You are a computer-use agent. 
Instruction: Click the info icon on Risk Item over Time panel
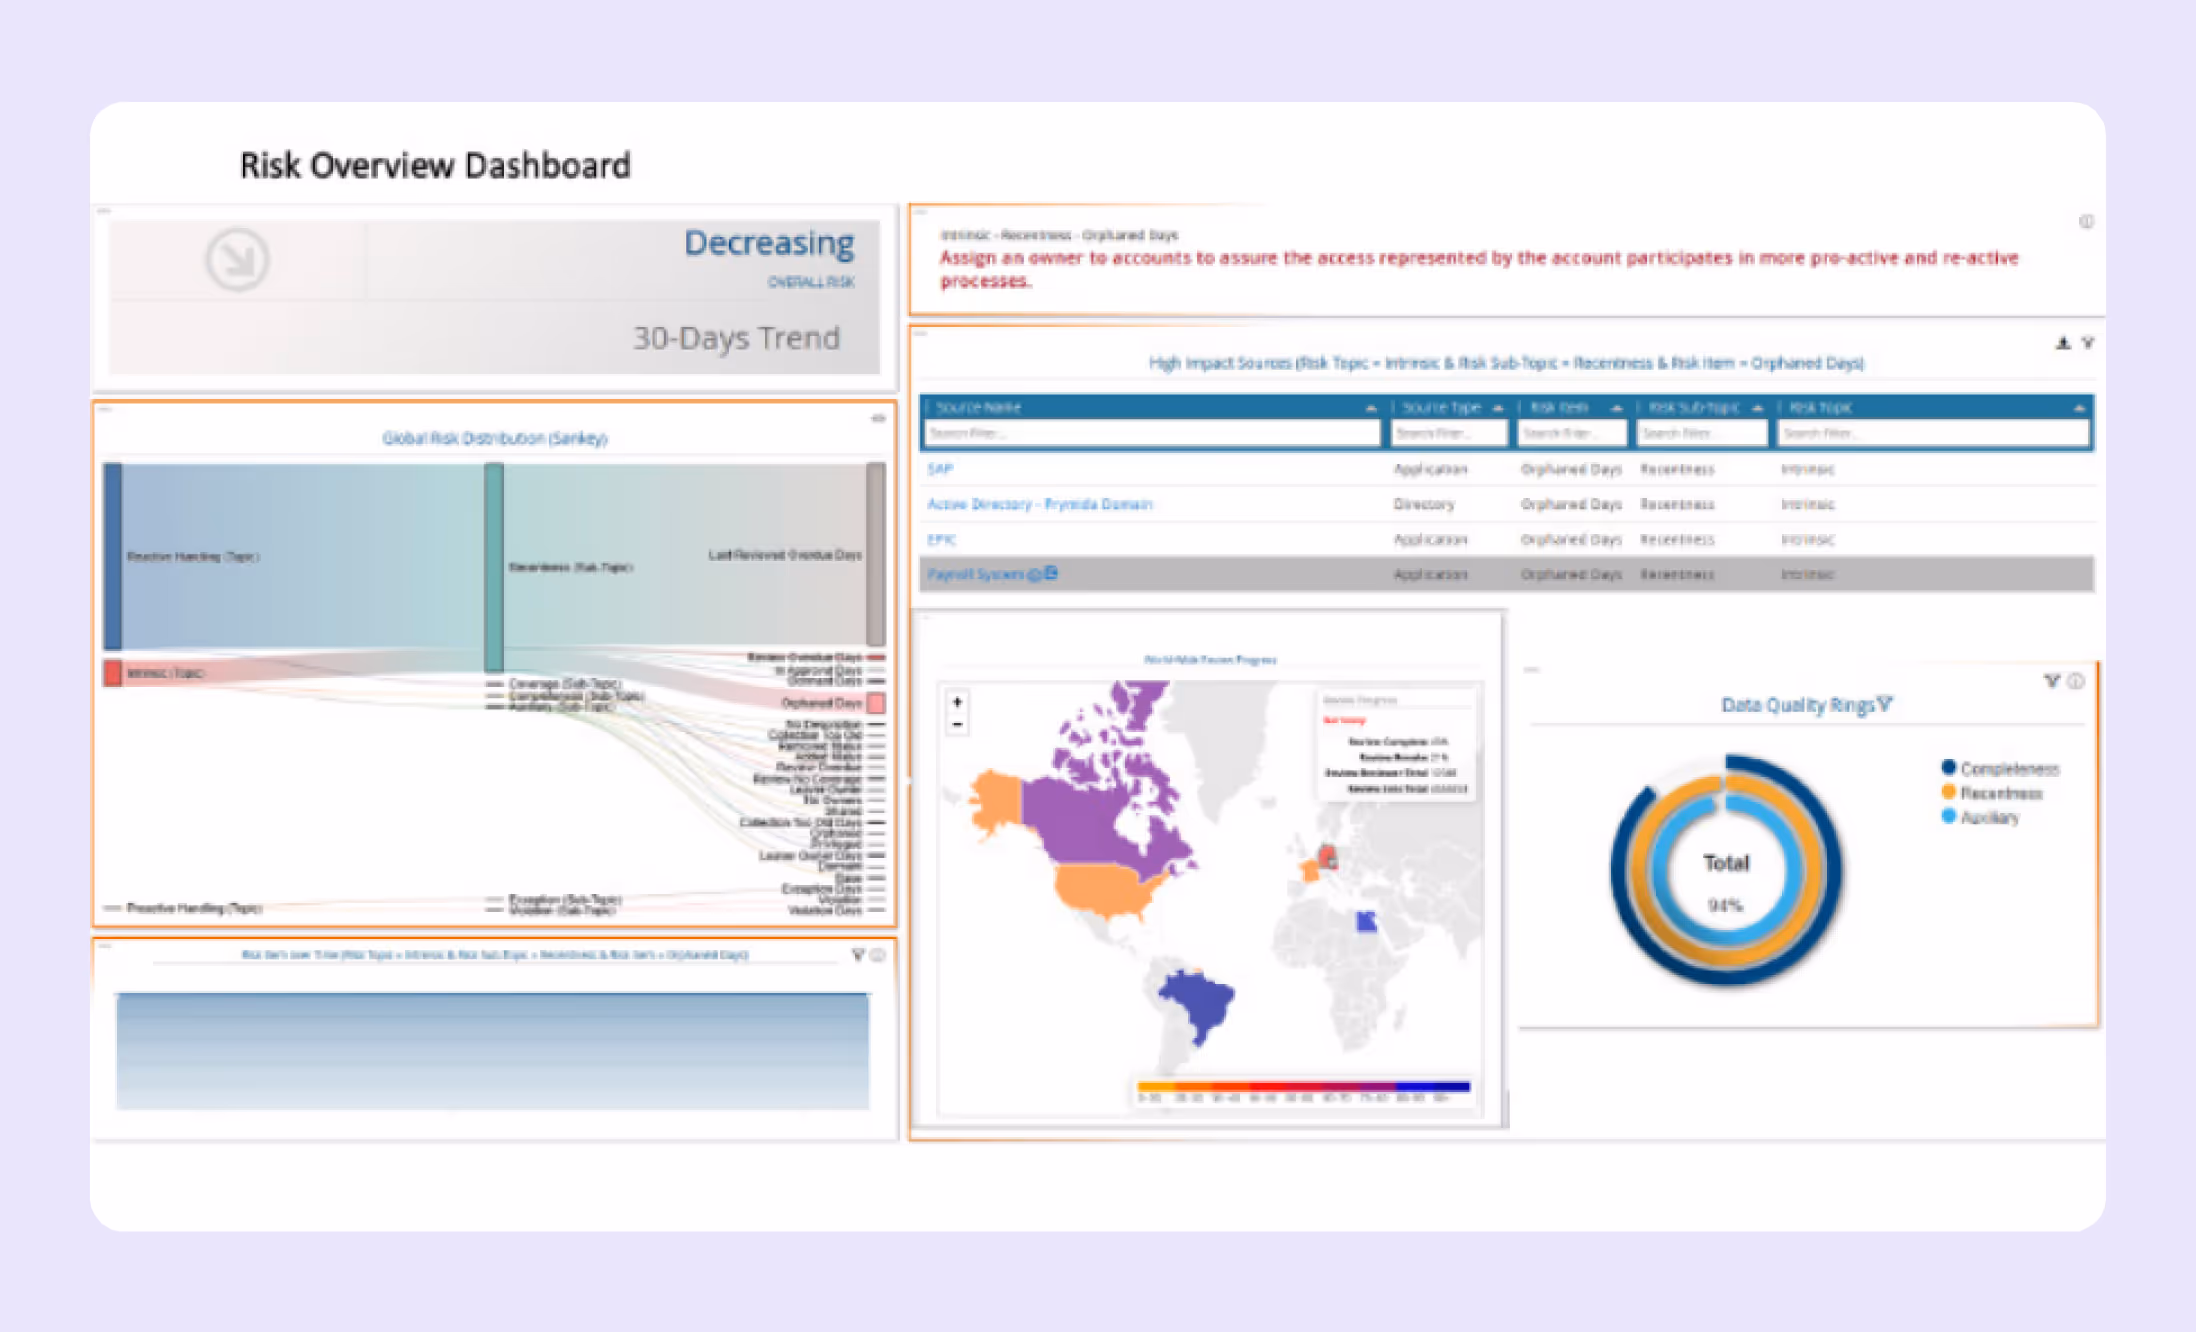tap(878, 955)
